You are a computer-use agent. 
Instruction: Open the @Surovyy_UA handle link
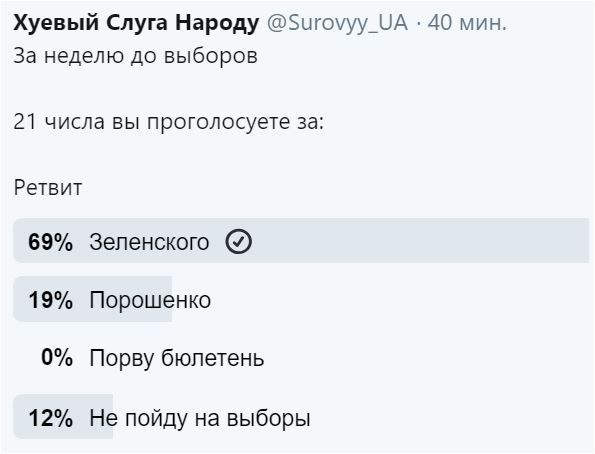pyautogui.click(x=337, y=23)
